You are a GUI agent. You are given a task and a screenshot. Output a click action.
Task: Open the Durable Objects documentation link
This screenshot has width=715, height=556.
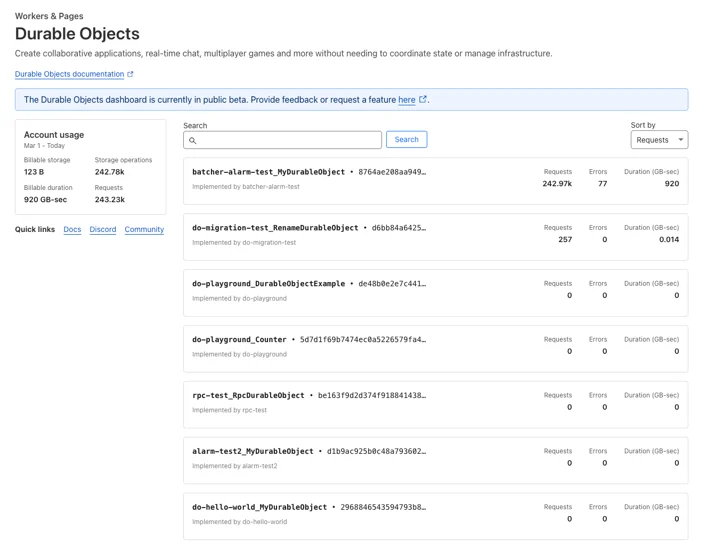pyautogui.click(x=69, y=74)
